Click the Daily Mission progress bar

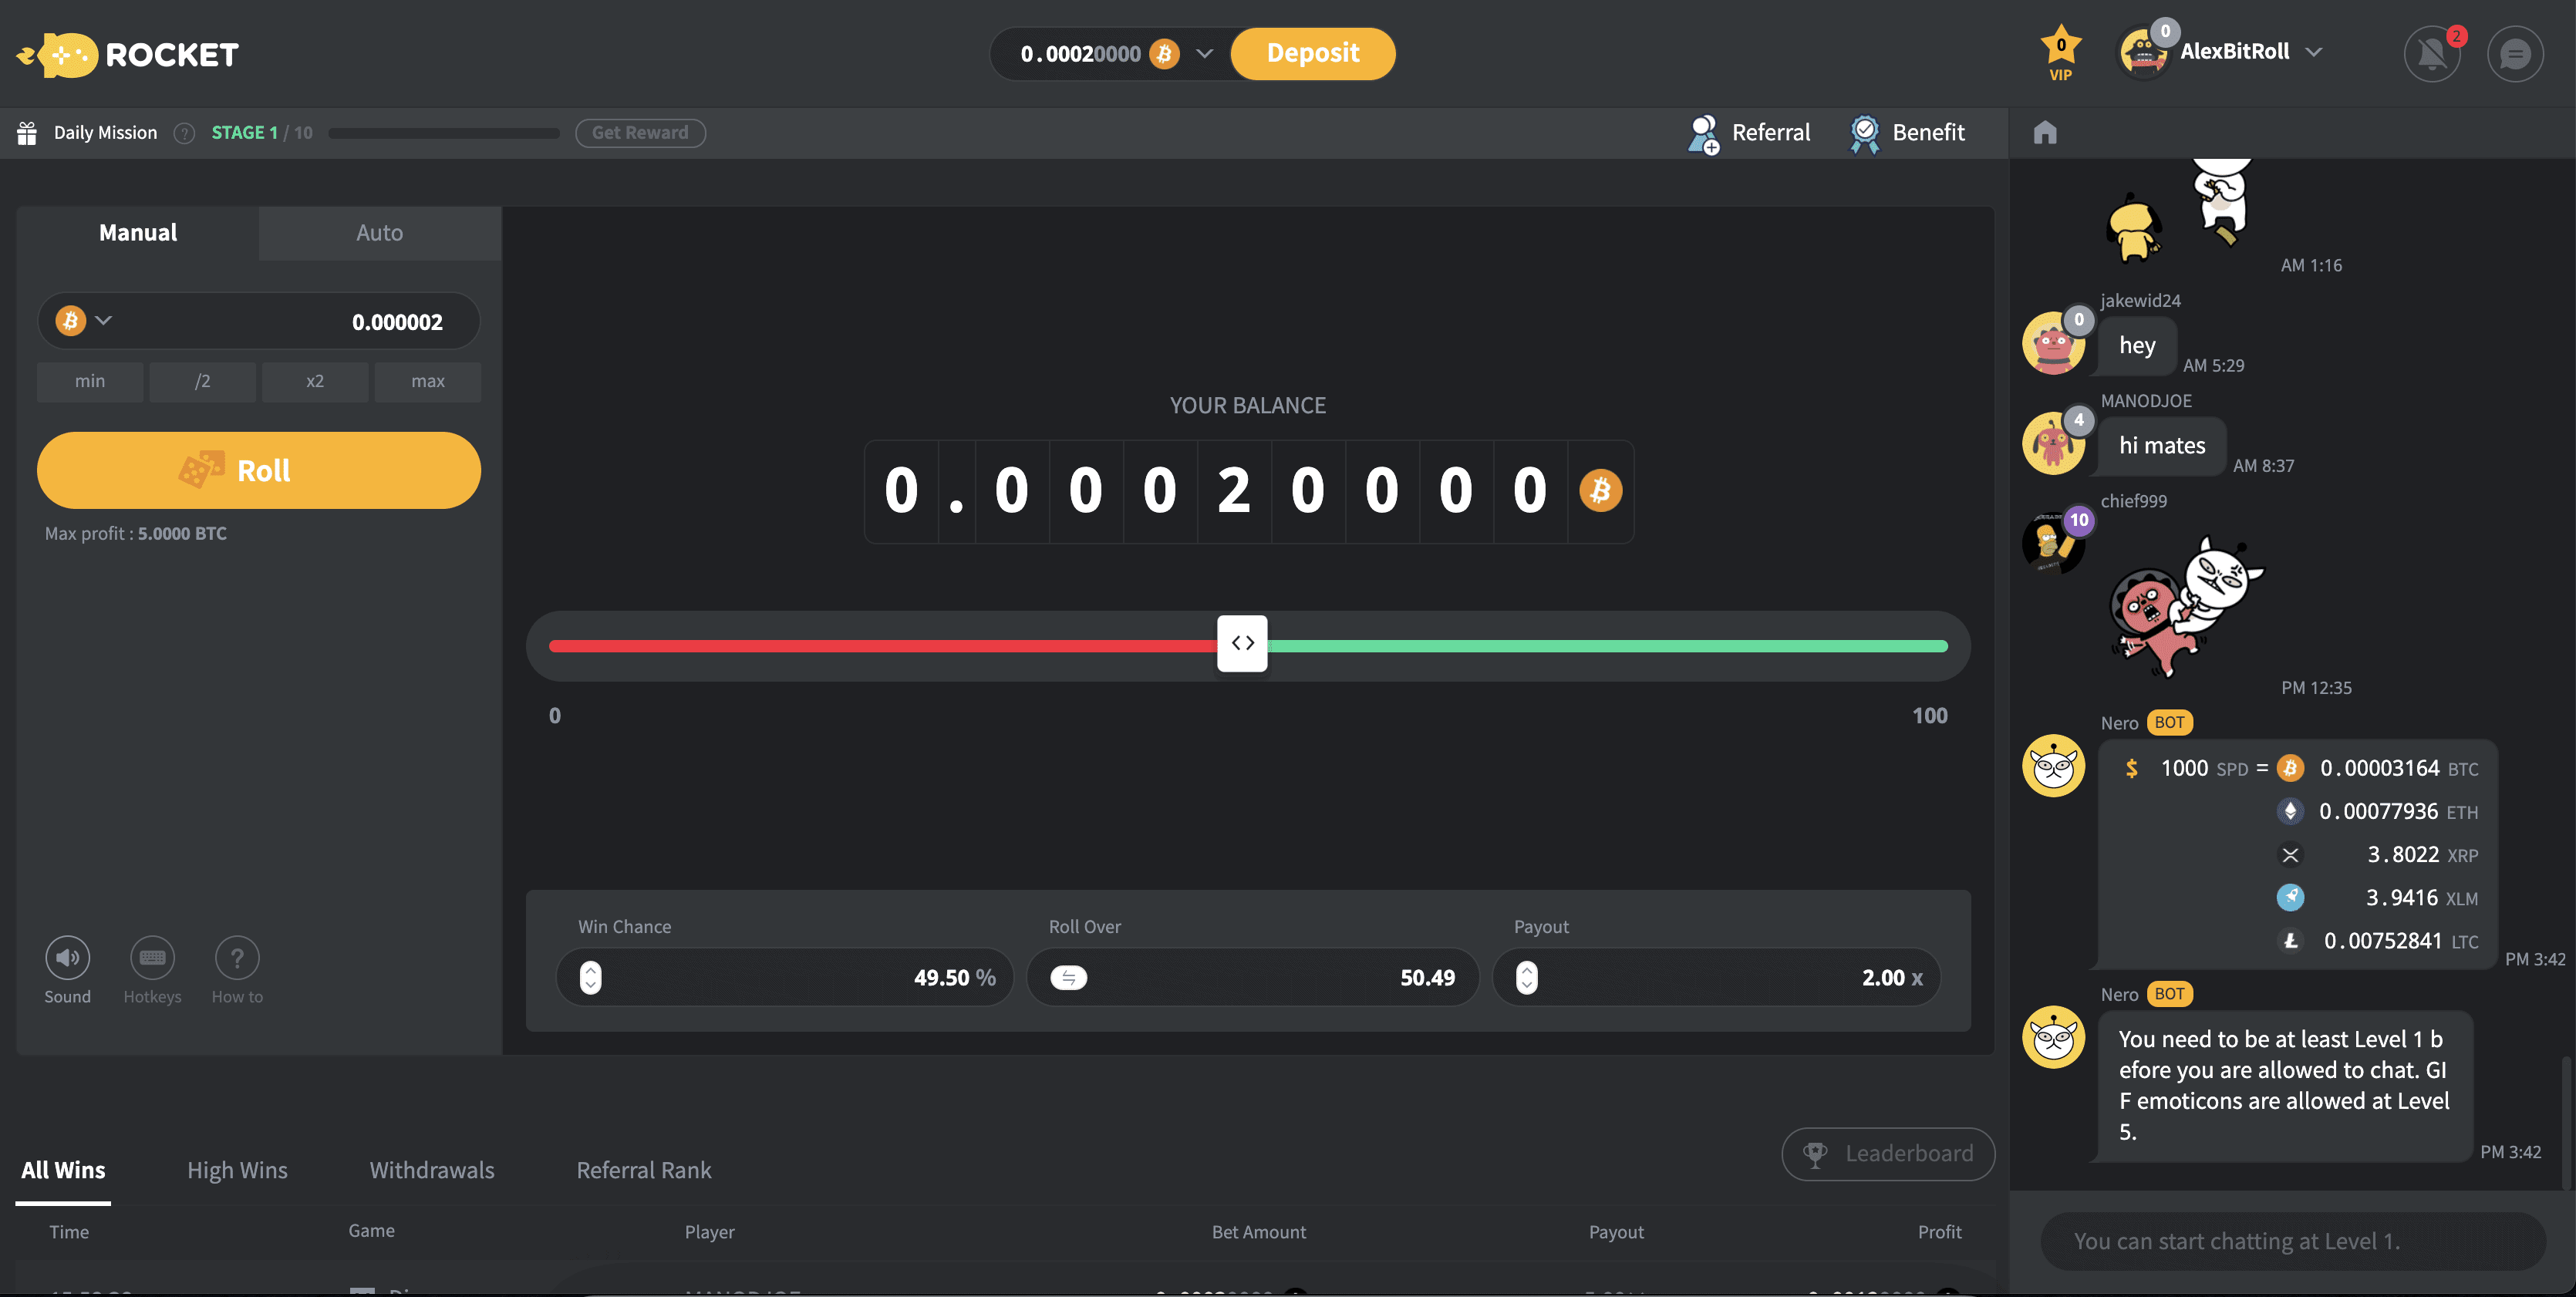pyautogui.click(x=444, y=133)
